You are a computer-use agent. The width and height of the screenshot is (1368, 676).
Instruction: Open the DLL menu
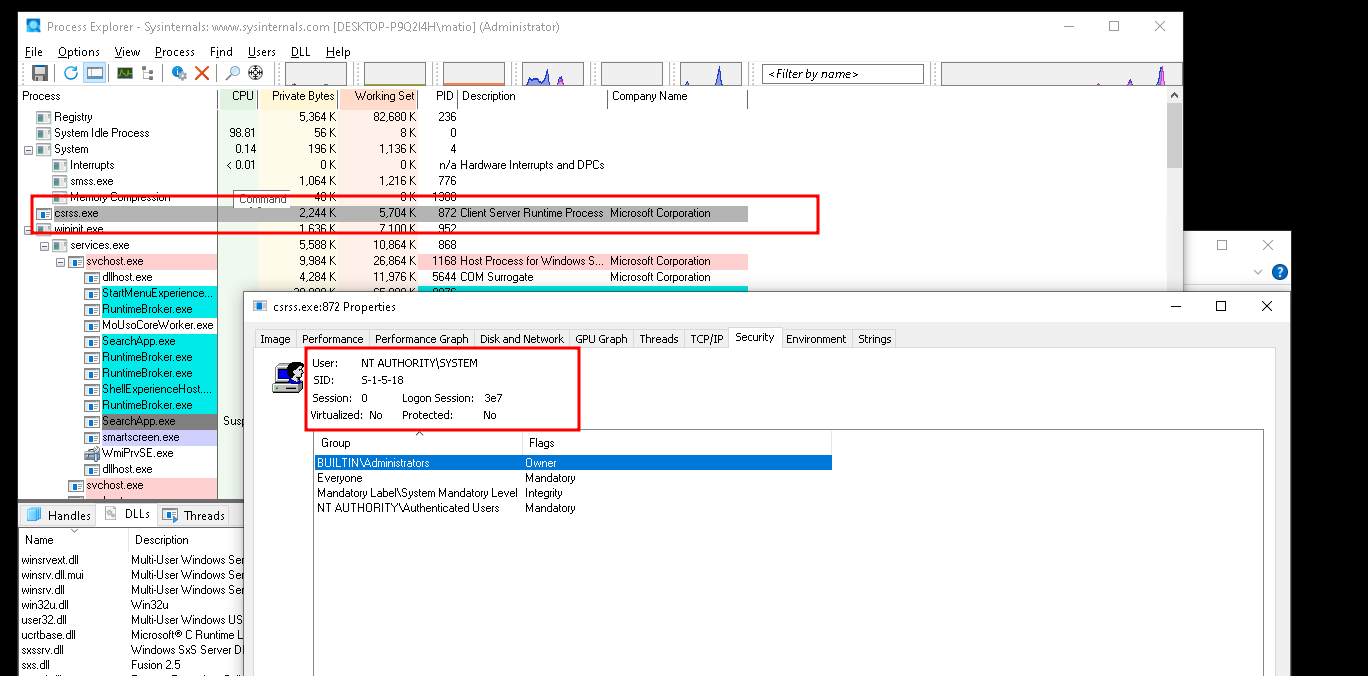(301, 52)
